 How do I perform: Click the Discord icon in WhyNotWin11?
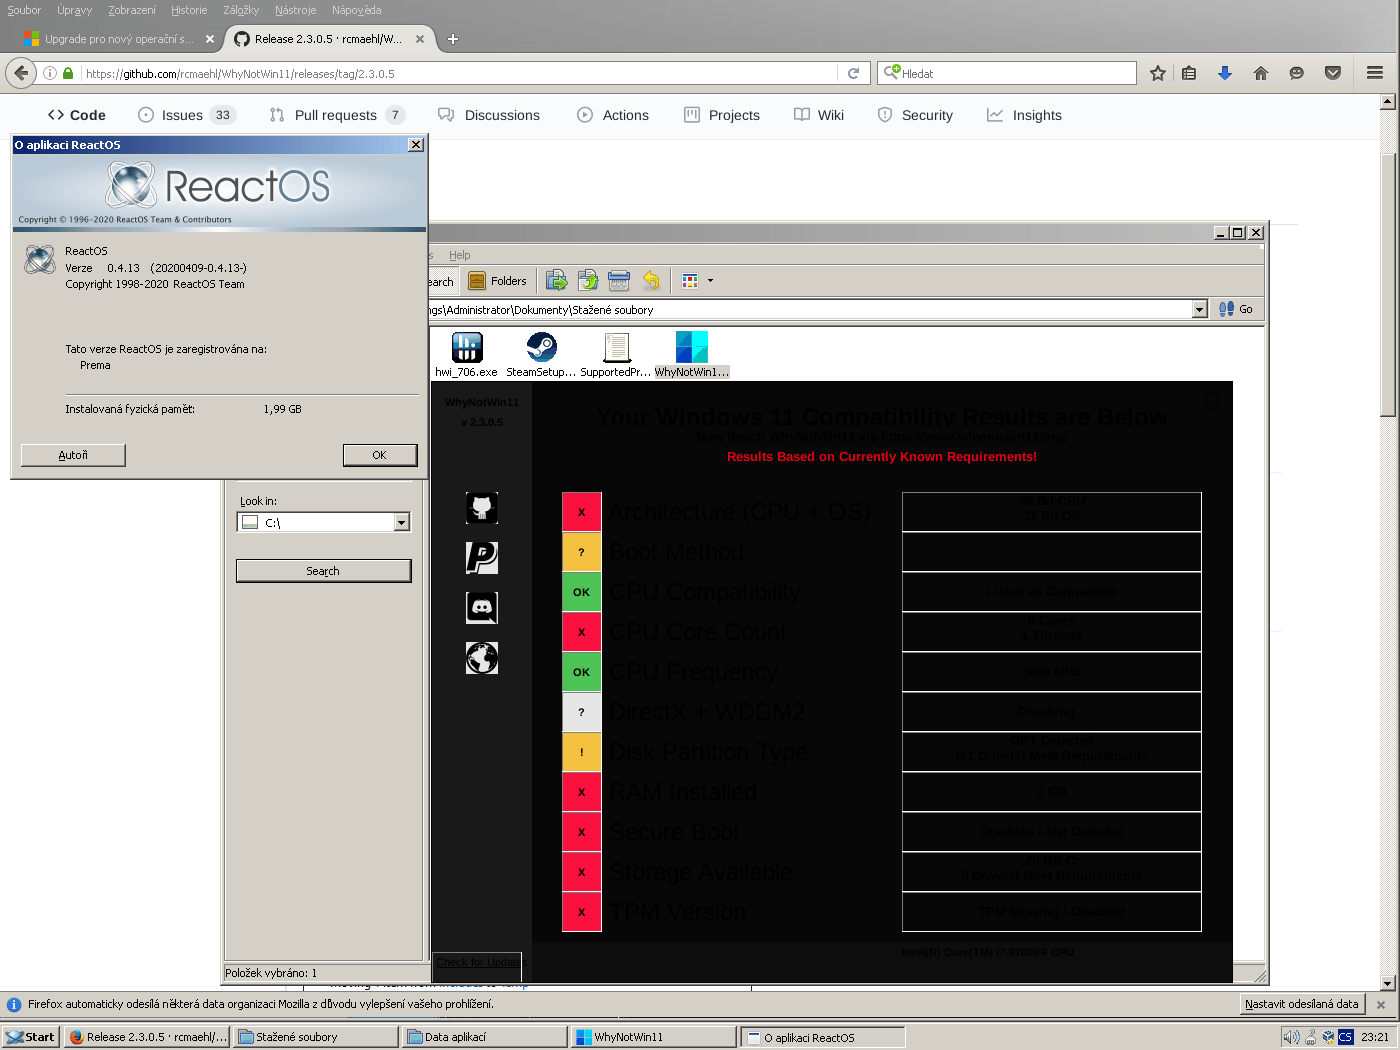click(481, 607)
